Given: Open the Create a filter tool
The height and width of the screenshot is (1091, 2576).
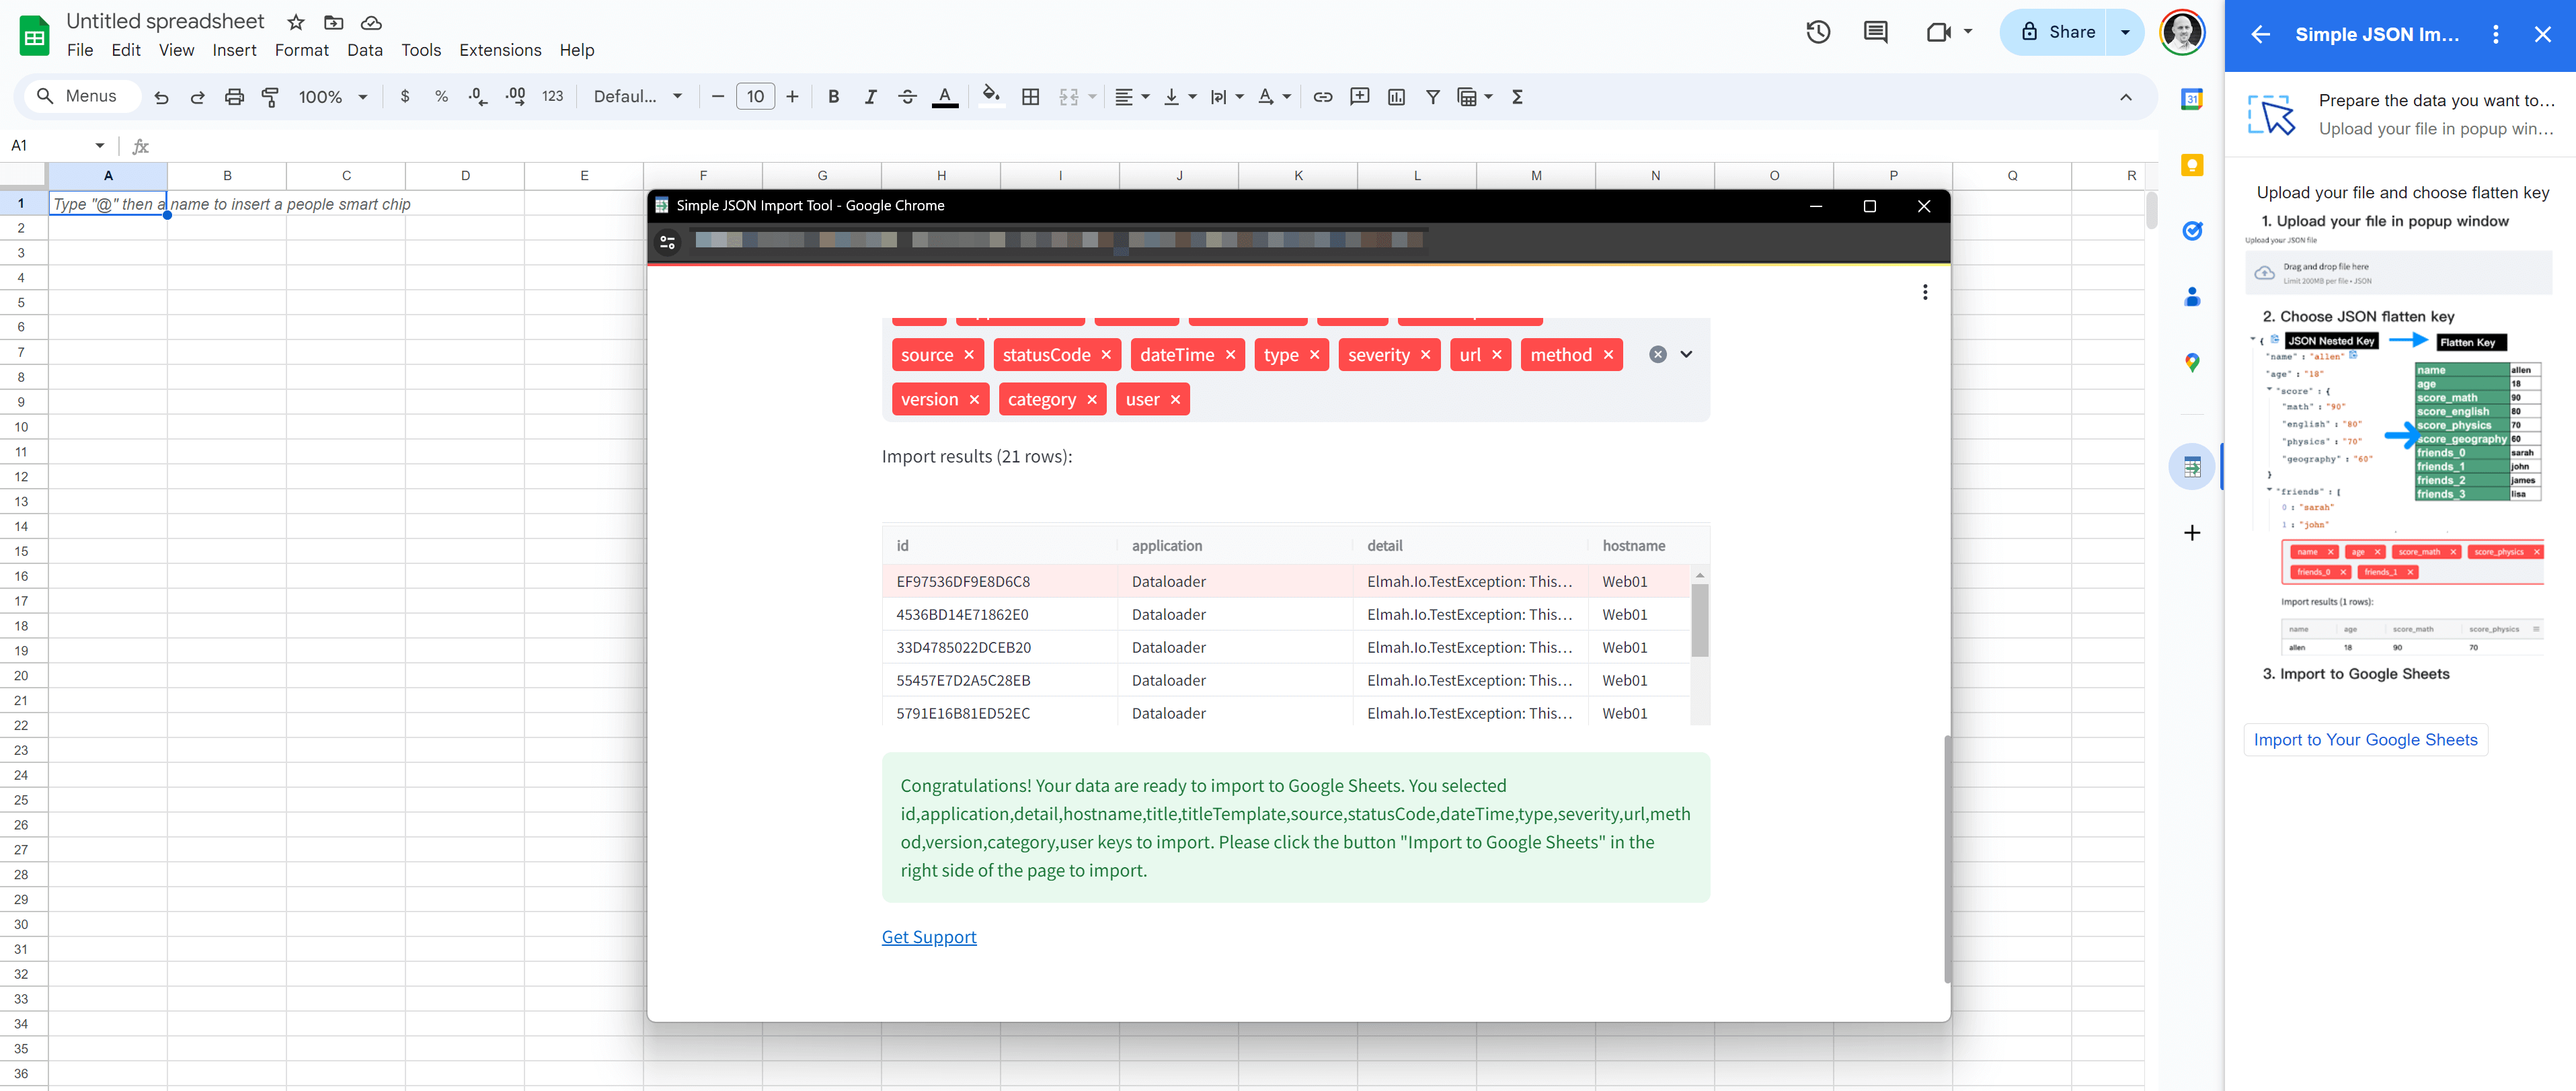Looking at the screenshot, I should coord(1433,96).
